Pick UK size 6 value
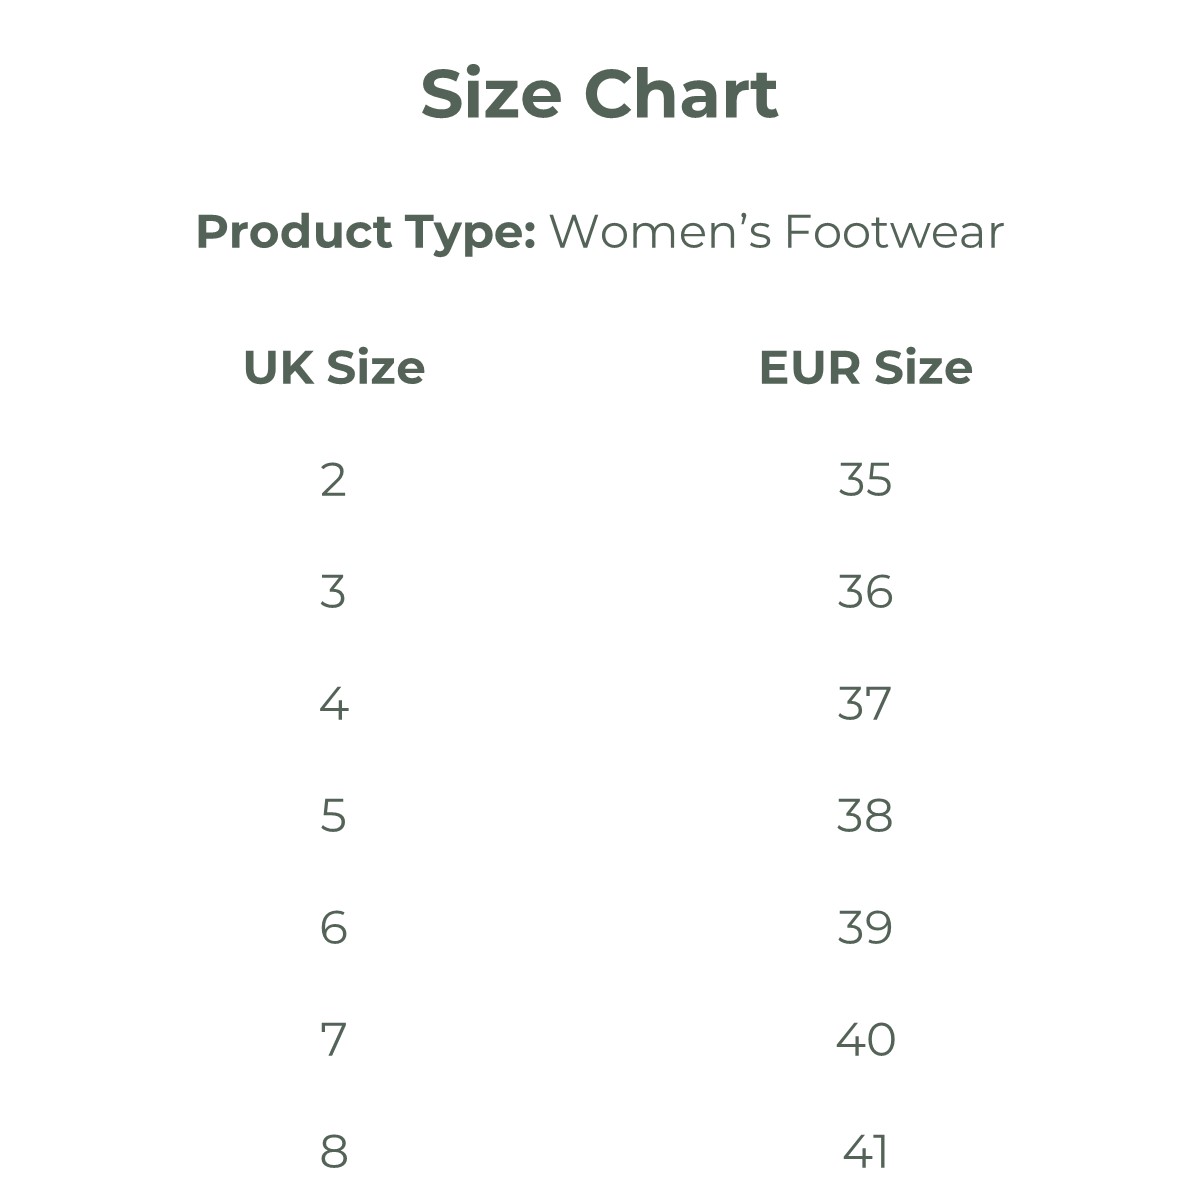 pyautogui.click(x=333, y=928)
